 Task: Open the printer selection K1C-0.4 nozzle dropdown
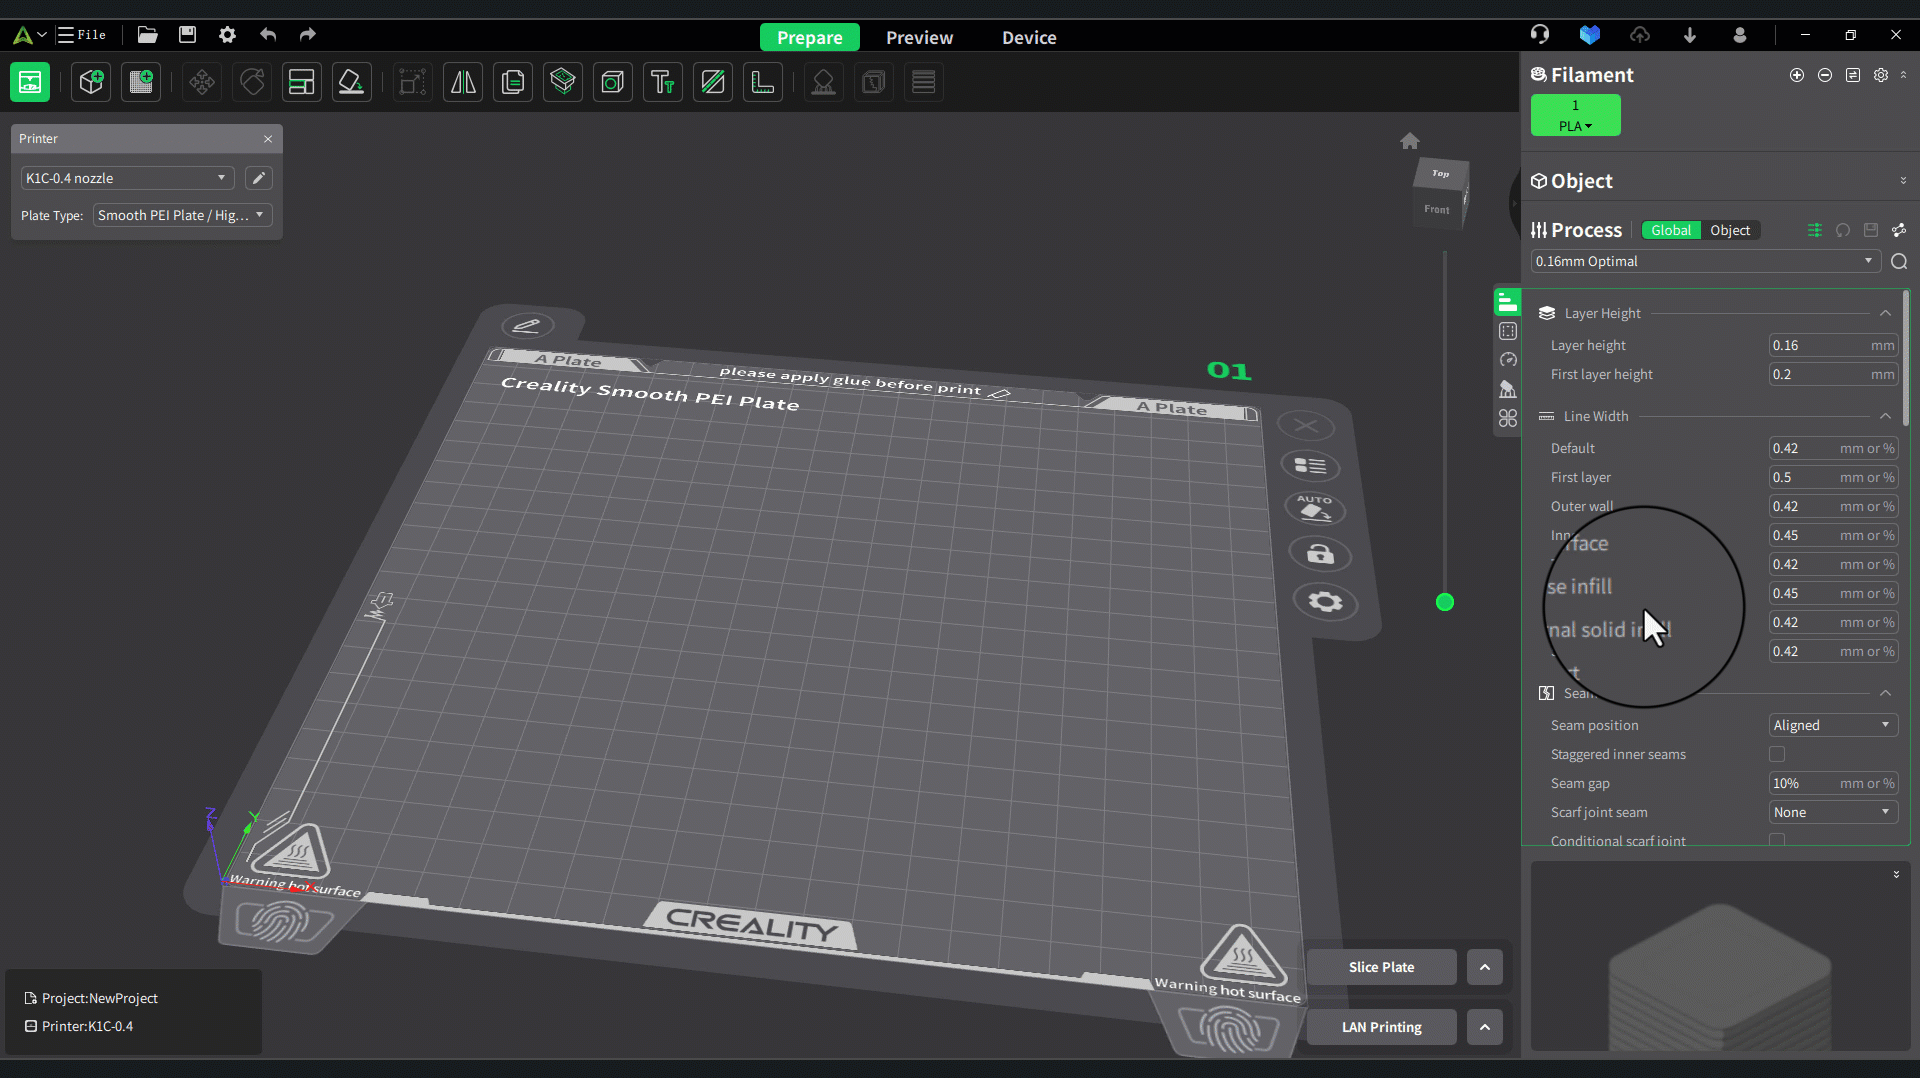click(x=126, y=178)
